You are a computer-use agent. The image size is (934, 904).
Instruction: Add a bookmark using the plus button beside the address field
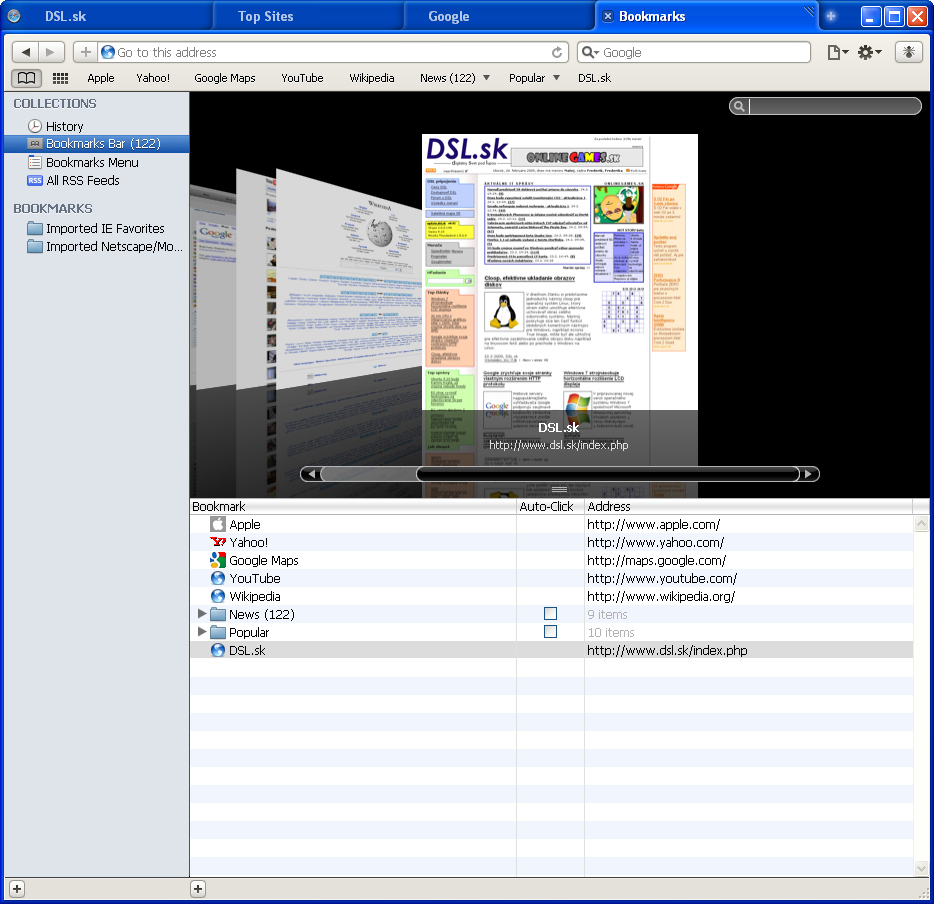(86, 52)
